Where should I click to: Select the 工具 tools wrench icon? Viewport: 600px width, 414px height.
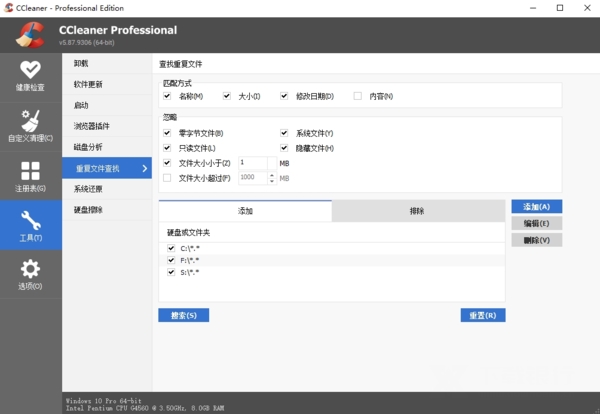point(31,220)
